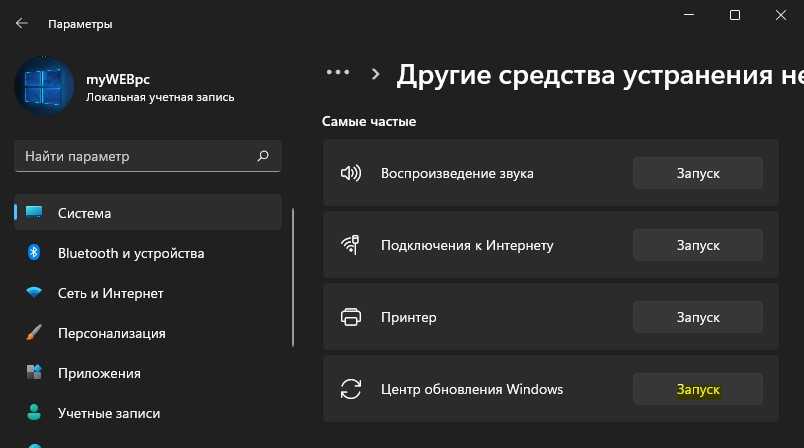Click the myWEBpc account name

(x=118, y=79)
